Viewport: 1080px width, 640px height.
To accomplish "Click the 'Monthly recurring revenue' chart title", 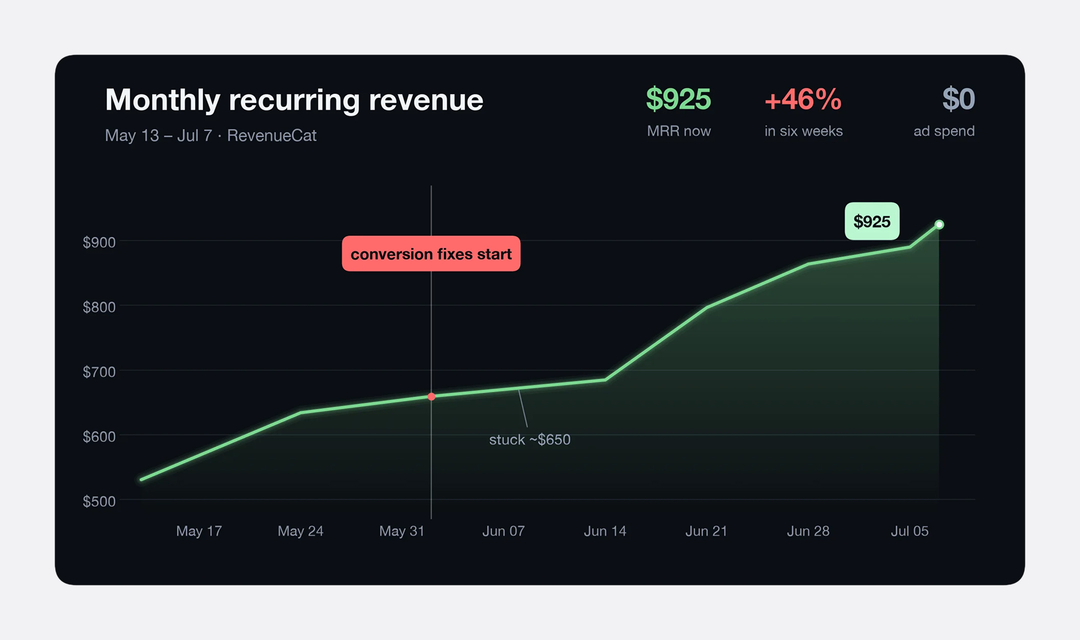I will (x=294, y=100).
